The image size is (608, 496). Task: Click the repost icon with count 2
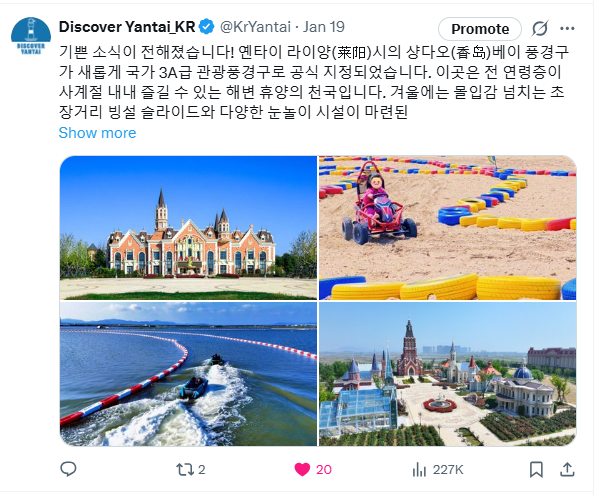[190, 470]
